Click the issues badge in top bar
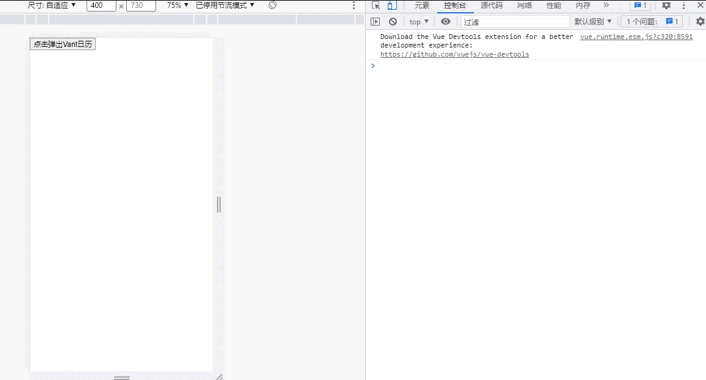 640,5
